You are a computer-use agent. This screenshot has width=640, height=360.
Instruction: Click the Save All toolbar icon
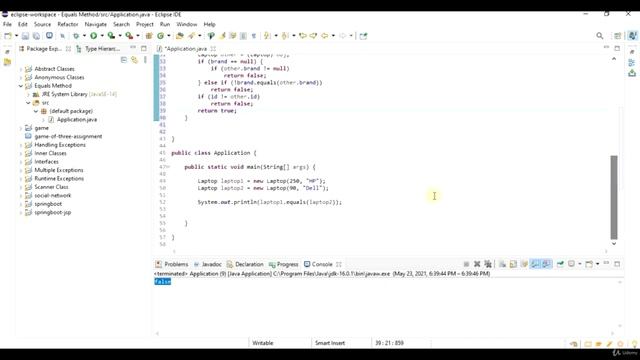coord(36,36)
